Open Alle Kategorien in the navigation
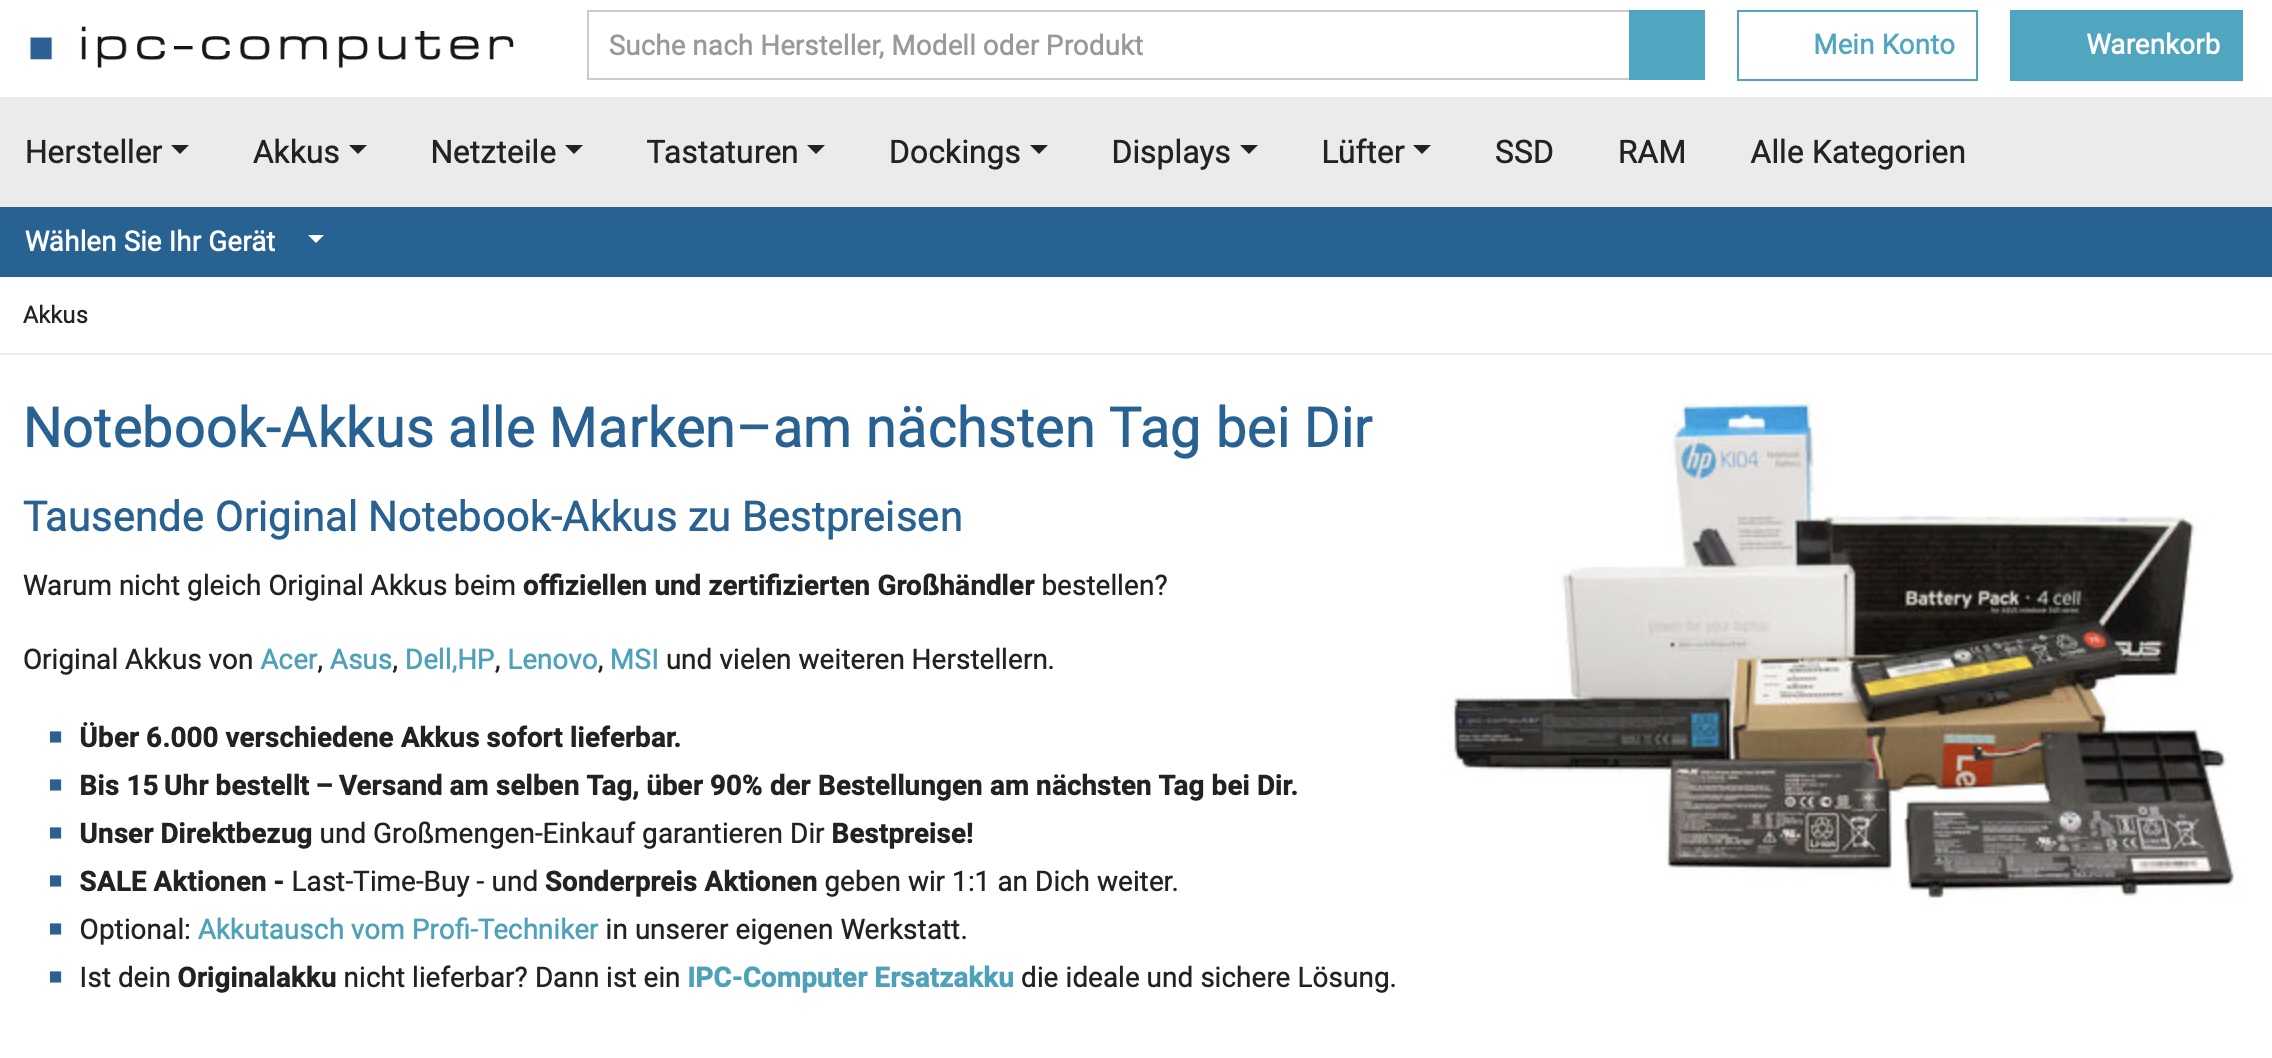 (x=1857, y=152)
